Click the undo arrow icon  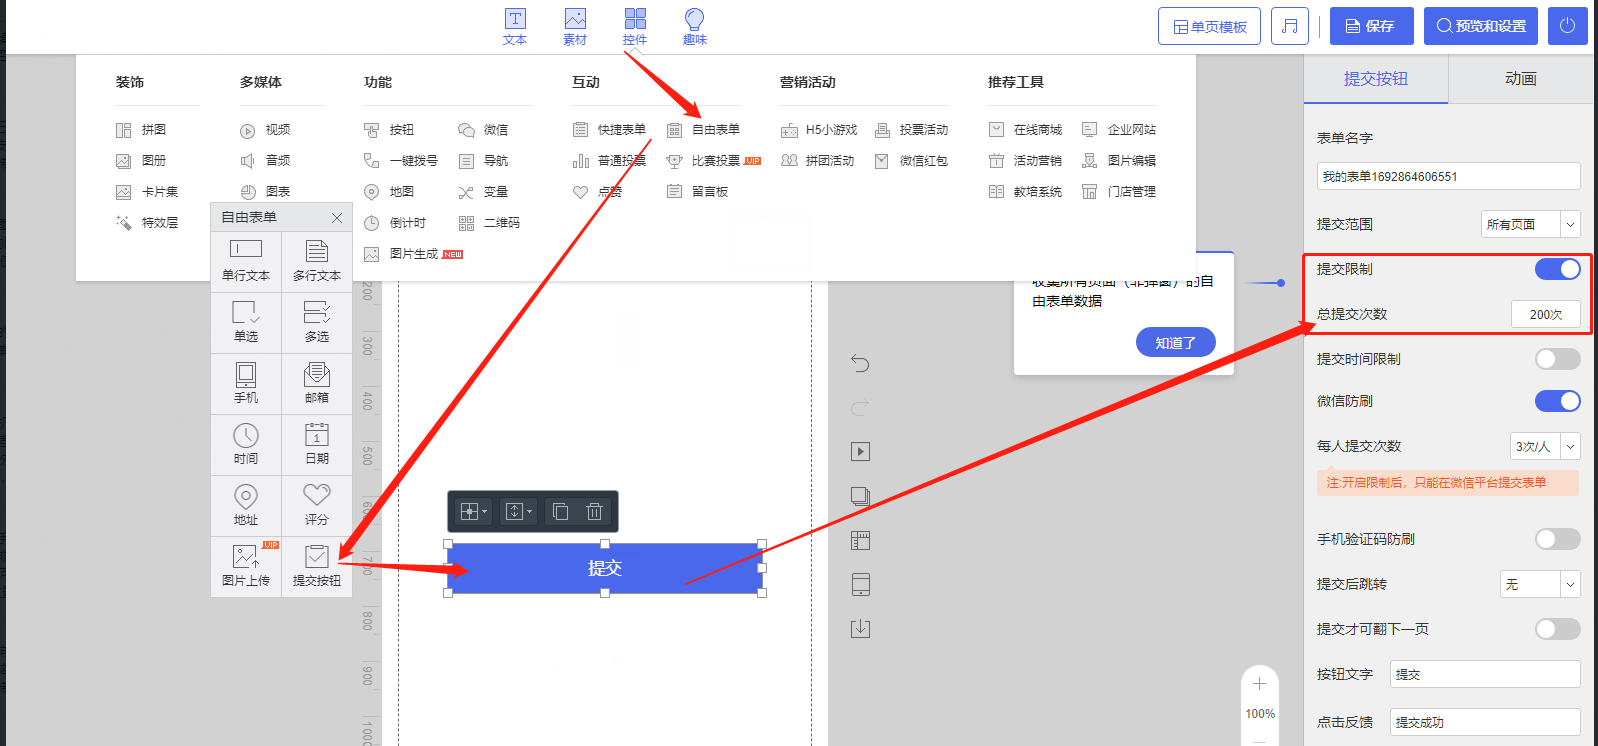860,363
